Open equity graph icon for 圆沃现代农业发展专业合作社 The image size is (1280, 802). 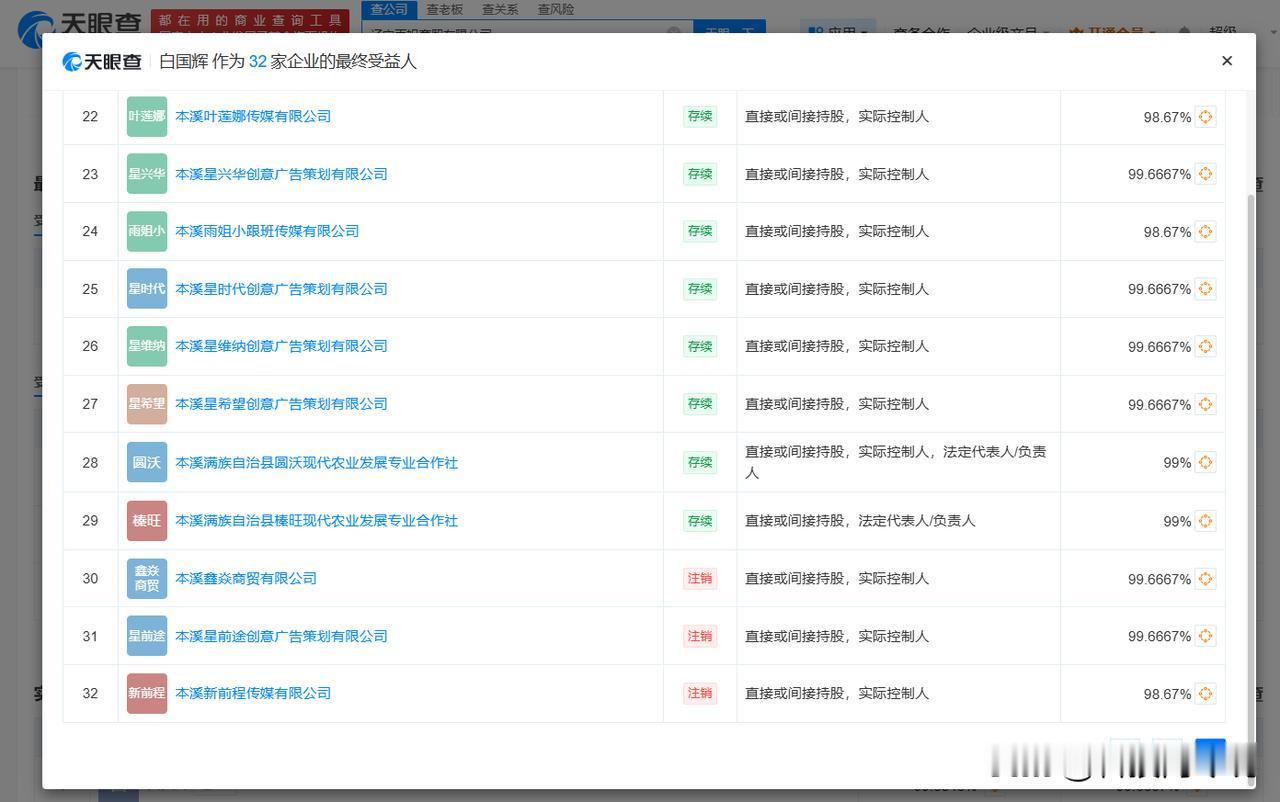tap(1205, 462)
